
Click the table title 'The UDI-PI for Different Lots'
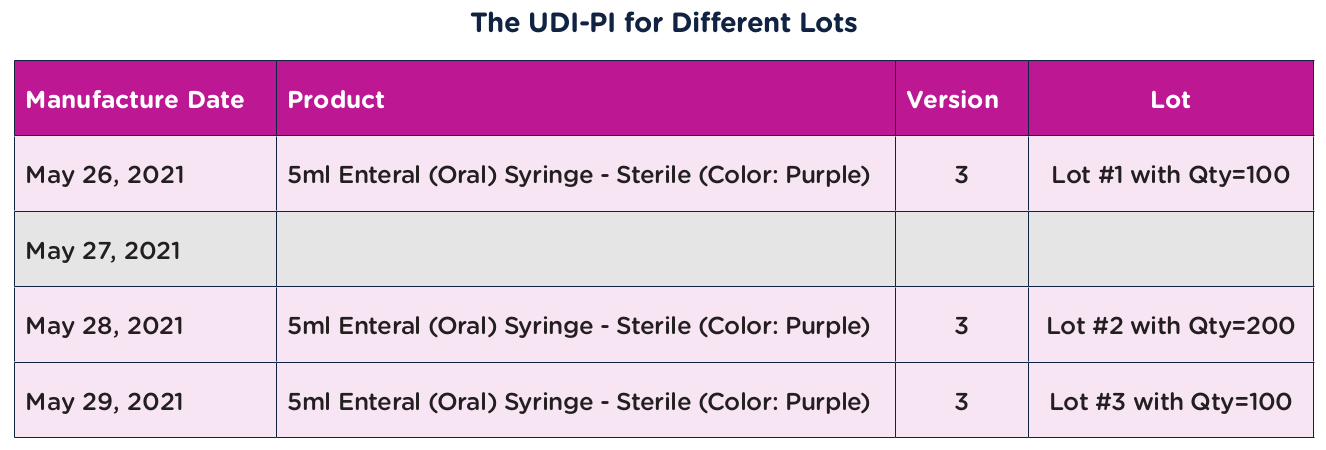[663, 23]
